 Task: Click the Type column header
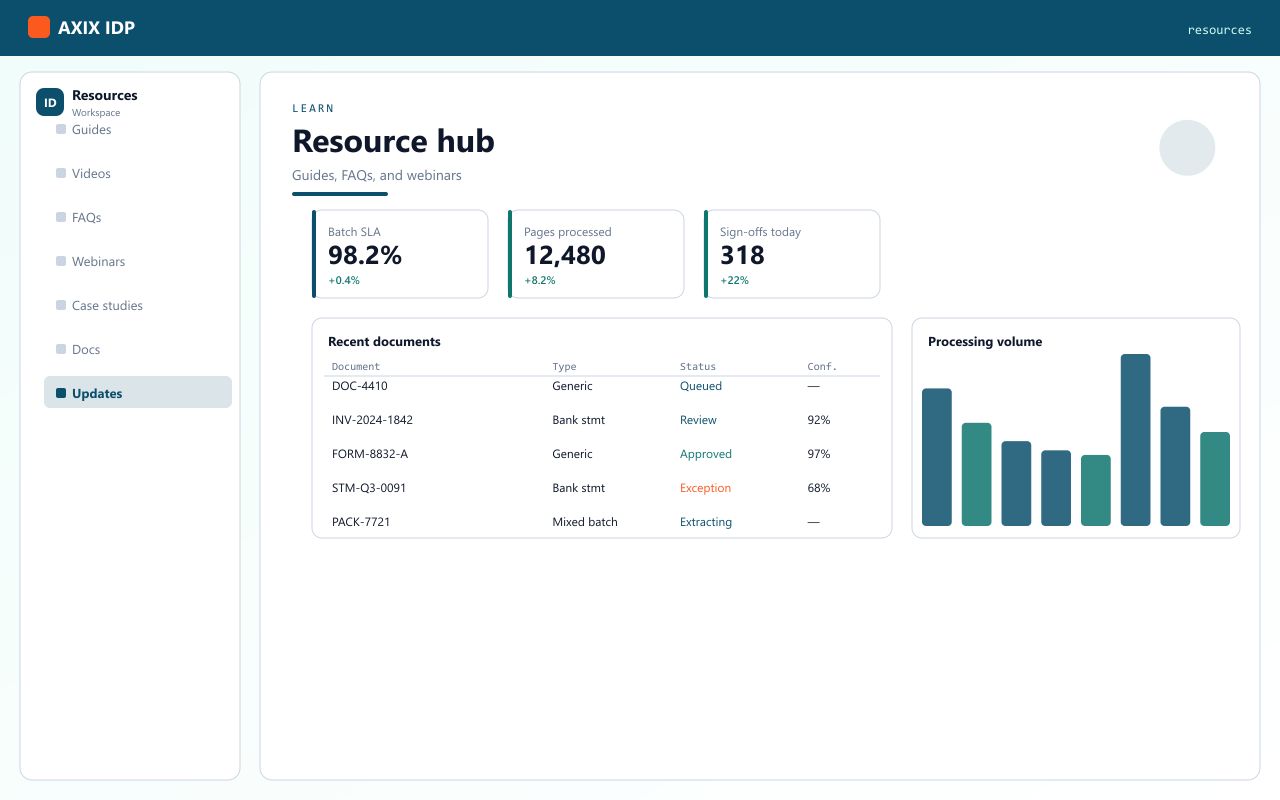click(x=564, y=367)
